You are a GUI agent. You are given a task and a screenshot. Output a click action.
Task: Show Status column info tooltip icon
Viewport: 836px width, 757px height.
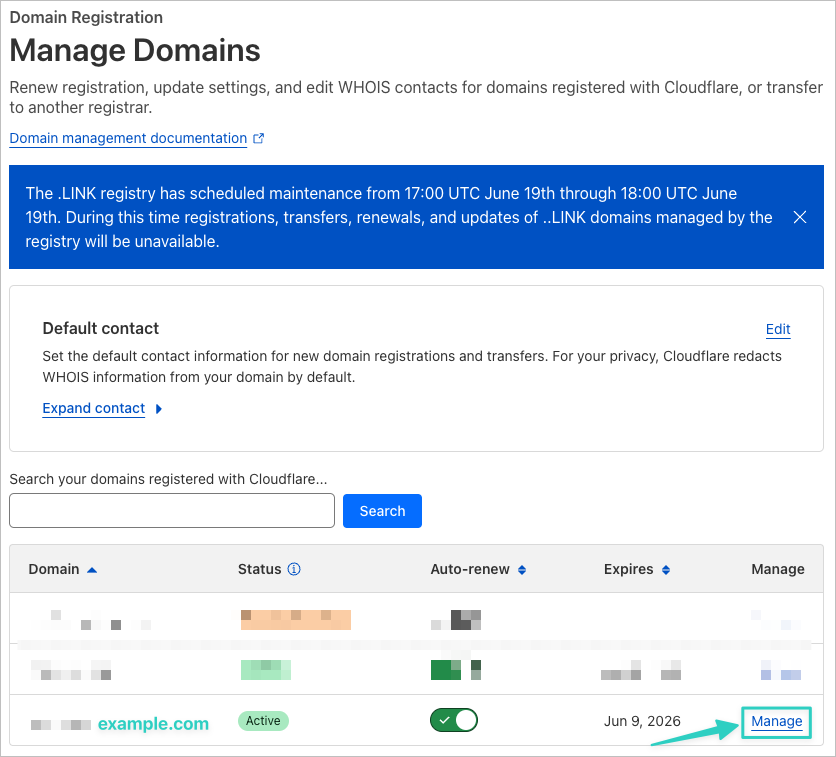click(x=294, y=569)
